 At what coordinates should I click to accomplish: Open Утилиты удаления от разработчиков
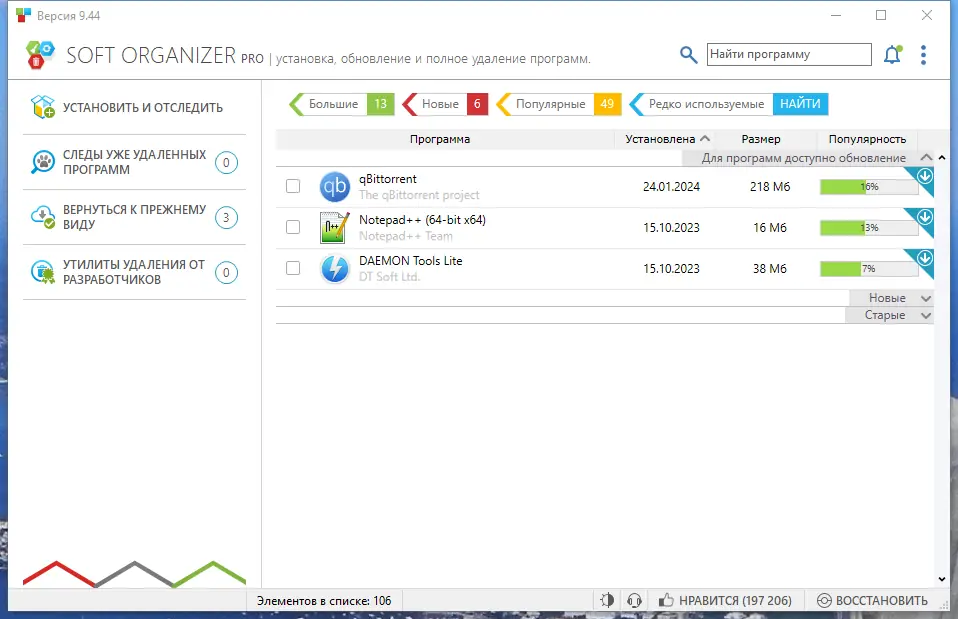(134, 272)
